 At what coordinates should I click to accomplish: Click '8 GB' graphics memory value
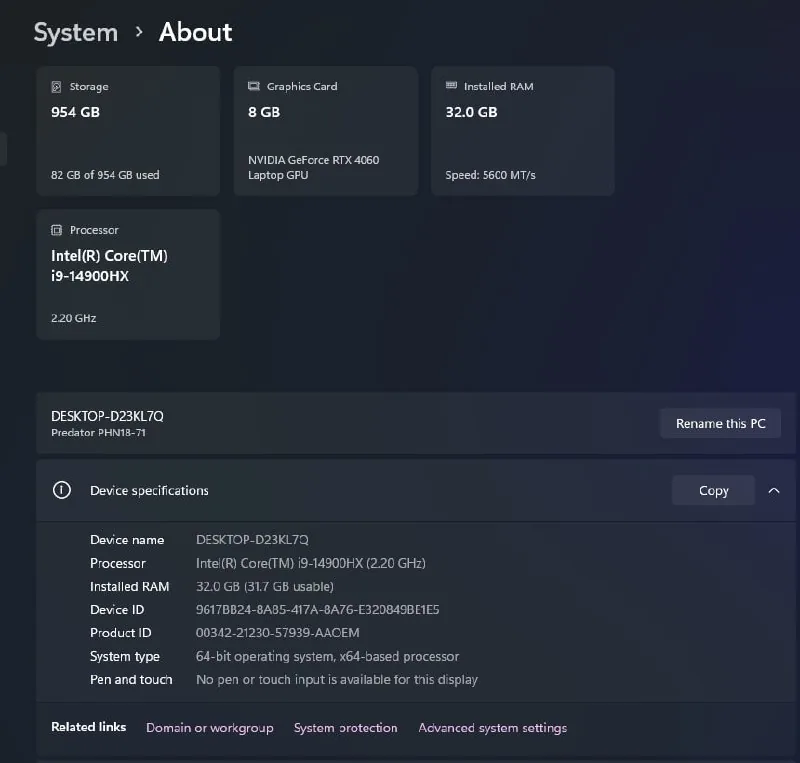coord(264,112)
